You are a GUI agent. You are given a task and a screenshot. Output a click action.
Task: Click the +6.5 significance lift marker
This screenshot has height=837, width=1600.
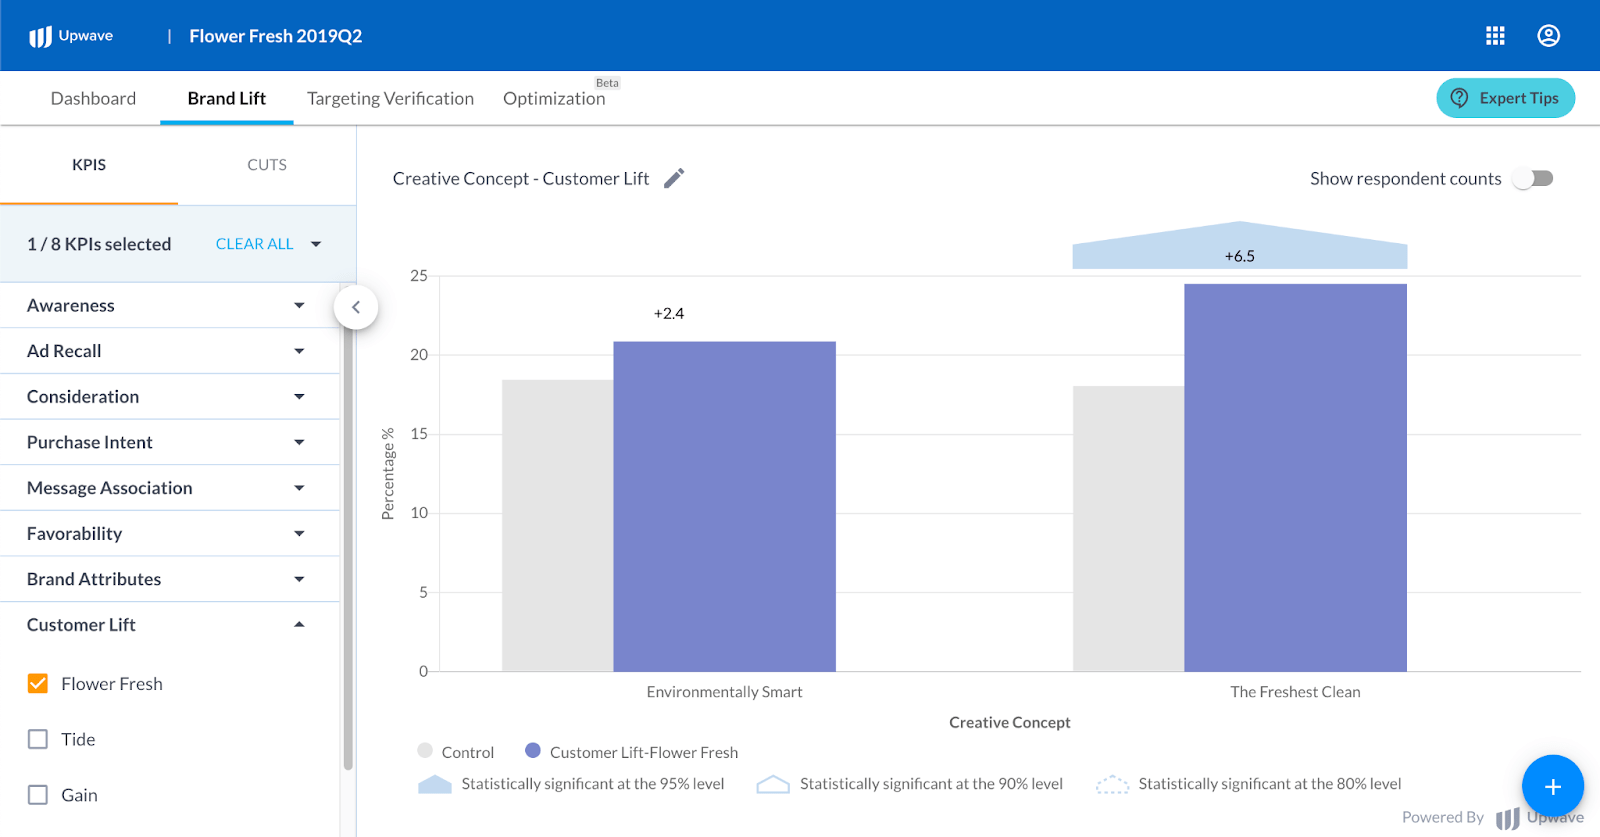[x=1240, y=246]
